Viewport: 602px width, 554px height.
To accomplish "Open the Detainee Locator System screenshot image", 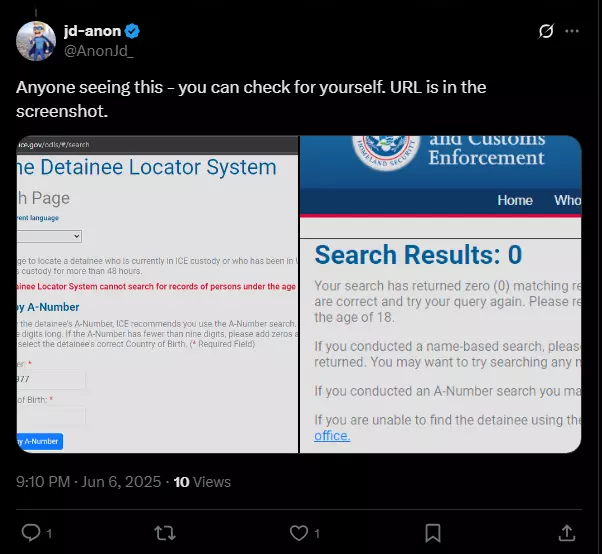I will 157,294.
